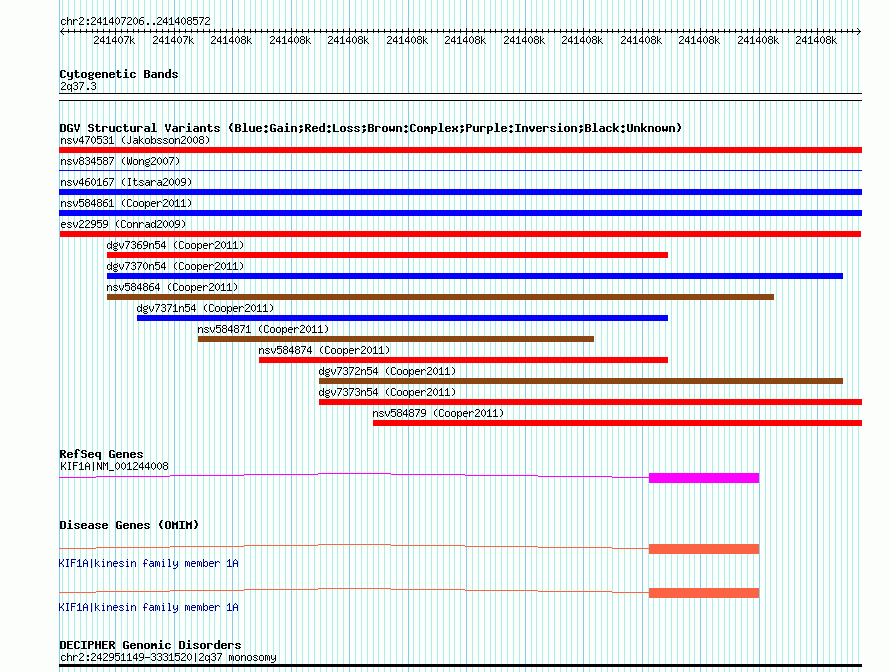The width and height of the screenshot is (890, 672).
Task: Select the nsv584871 brown bar
Action: (x=396, y=339)
